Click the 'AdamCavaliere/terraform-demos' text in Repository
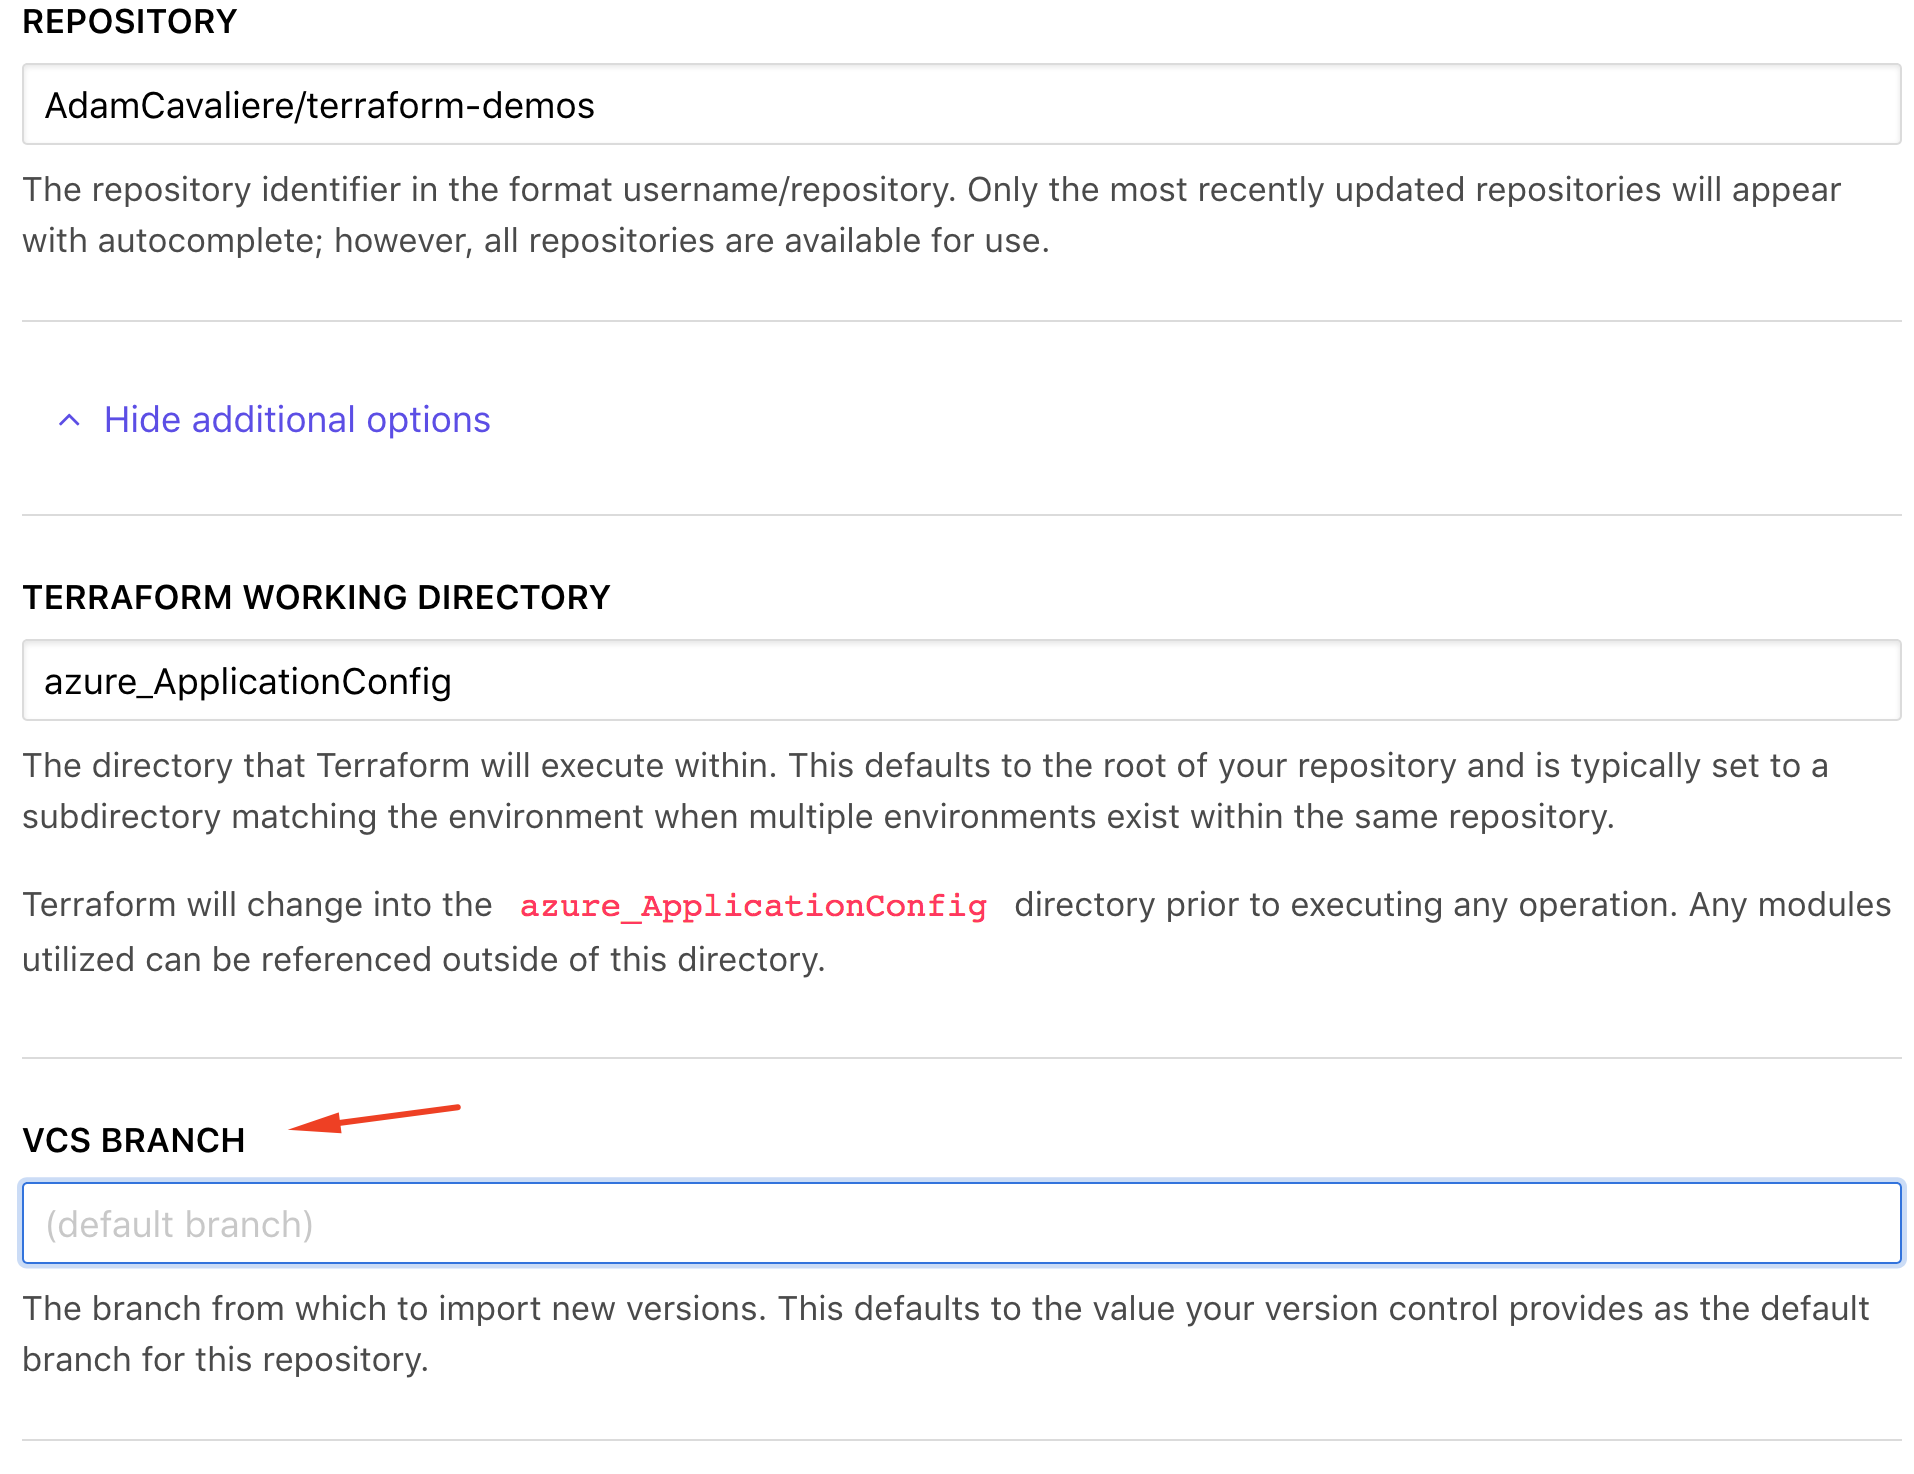The height and width of the screenshot is (1474, 1914). point(320,105)
